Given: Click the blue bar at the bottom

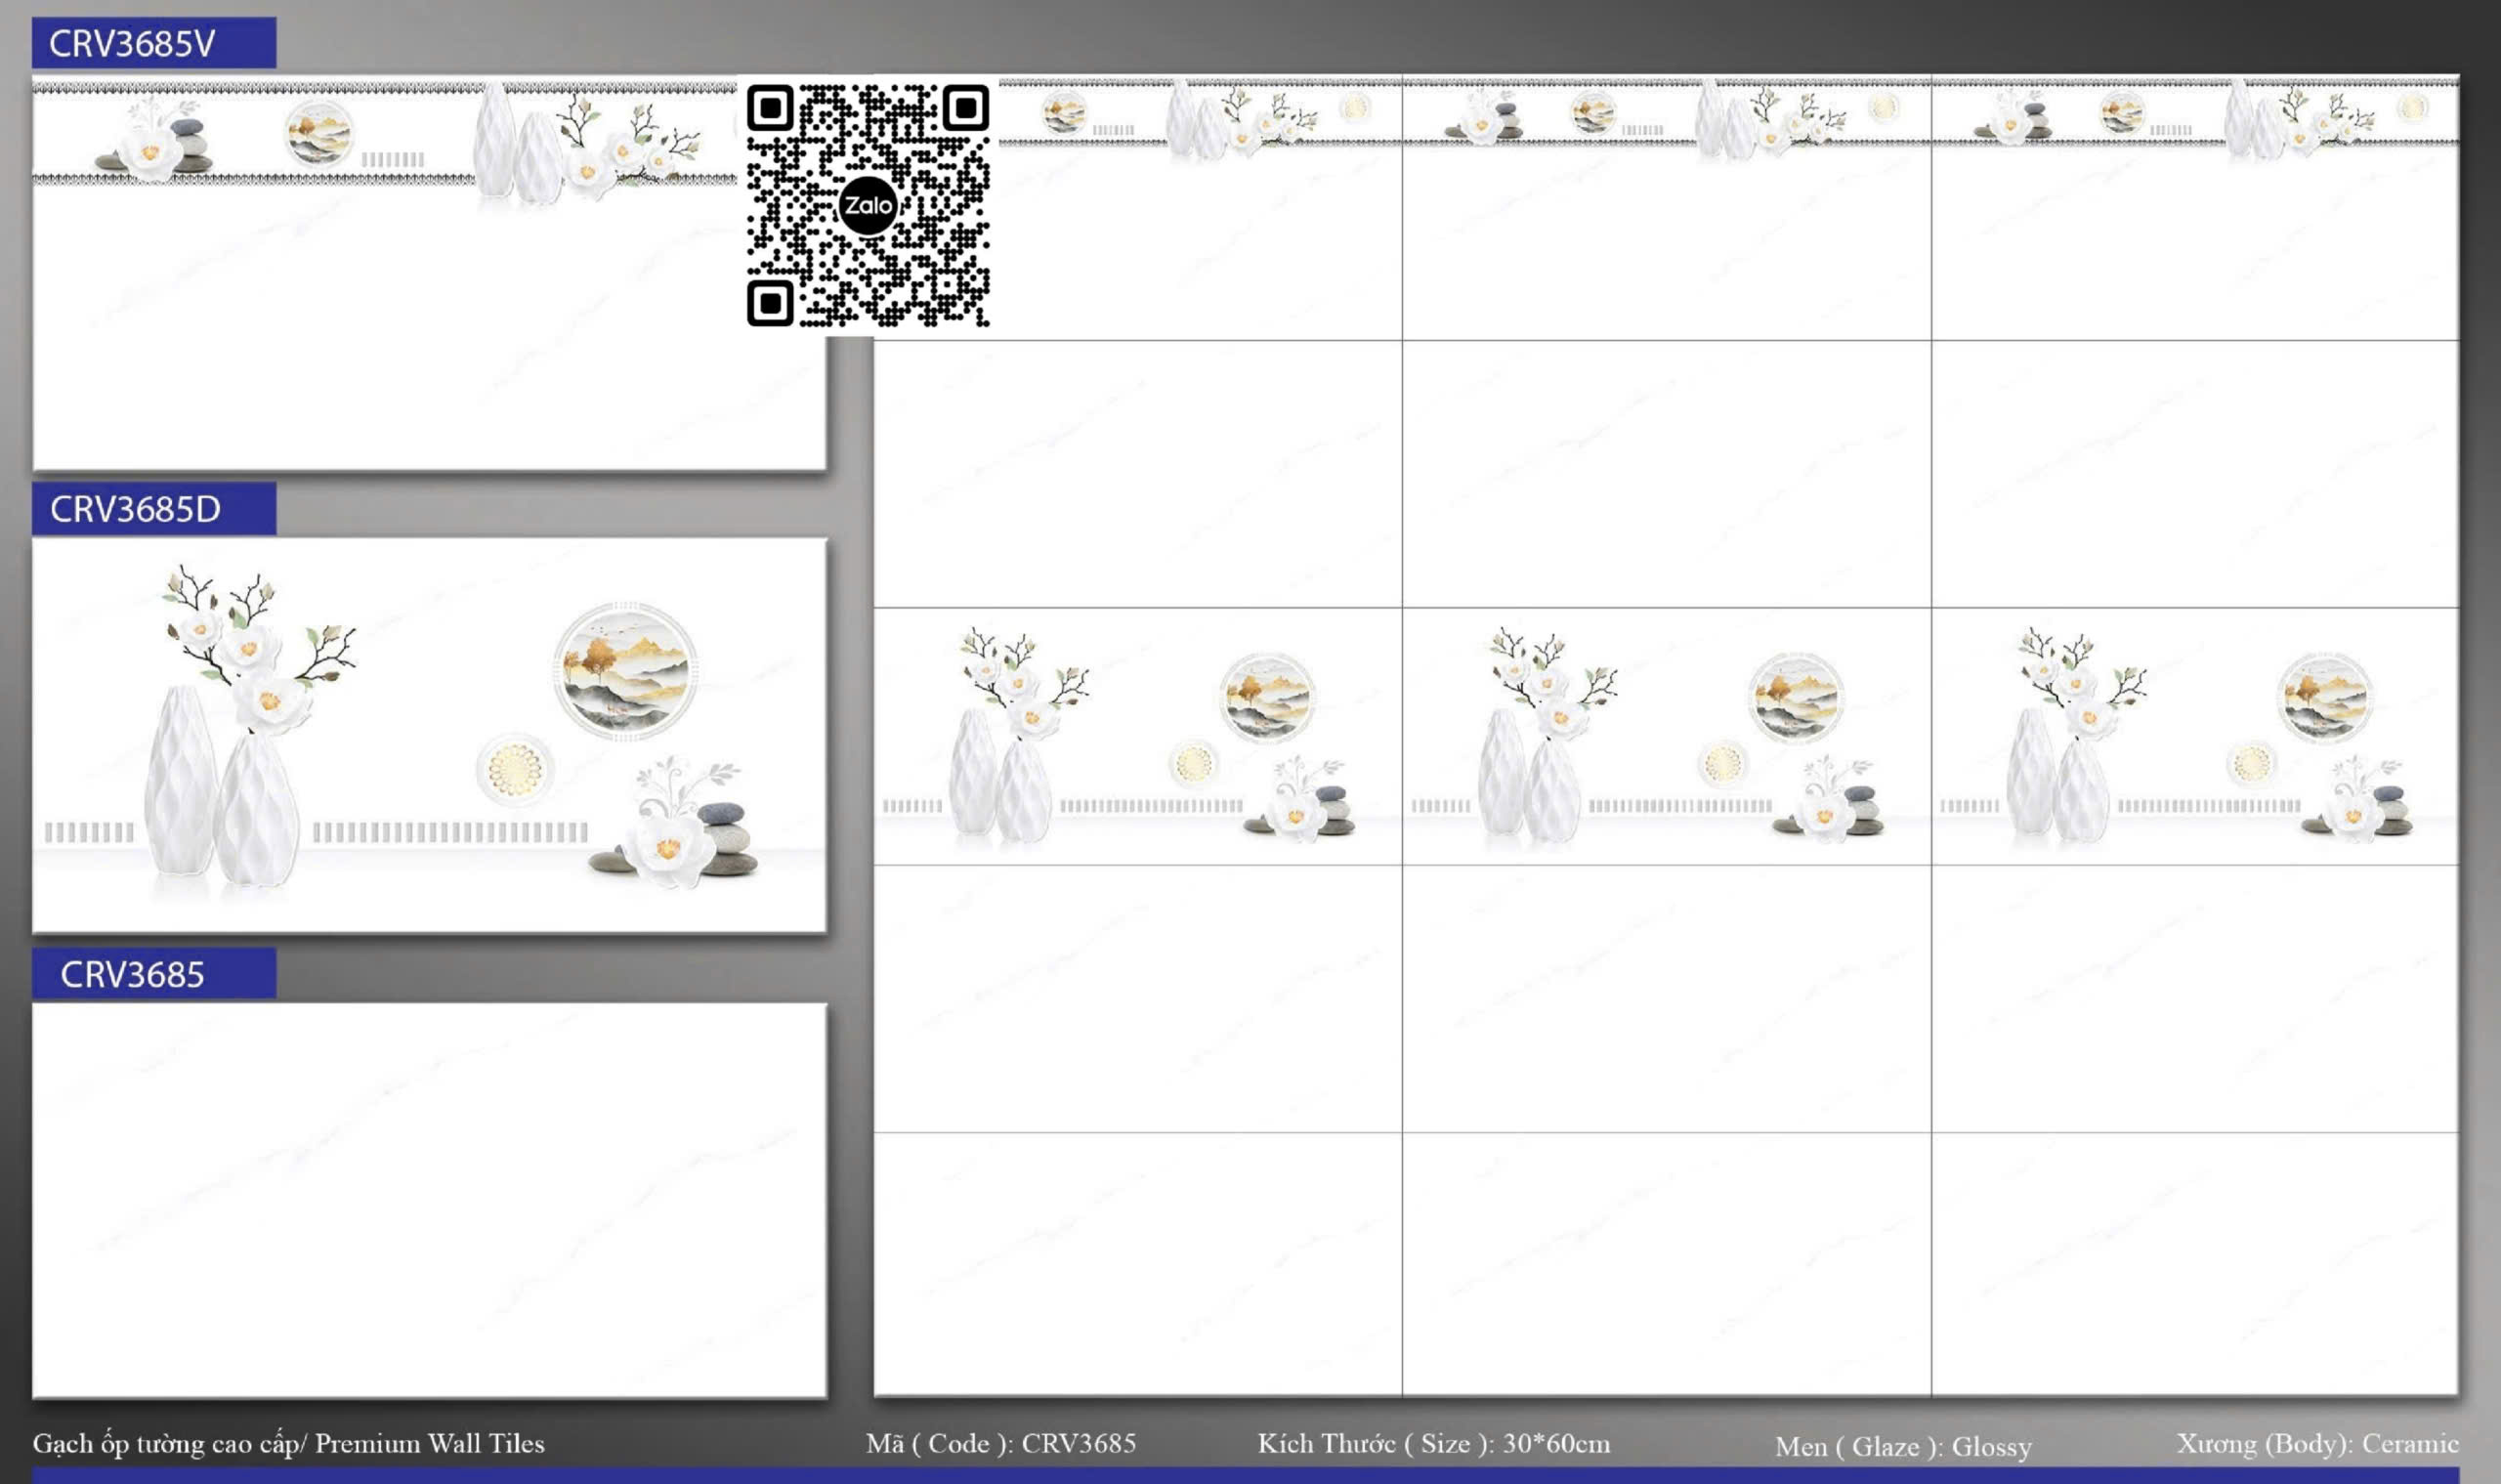Looking at the screenshot, I should pyautogui.click(x=1245, y=1475).
